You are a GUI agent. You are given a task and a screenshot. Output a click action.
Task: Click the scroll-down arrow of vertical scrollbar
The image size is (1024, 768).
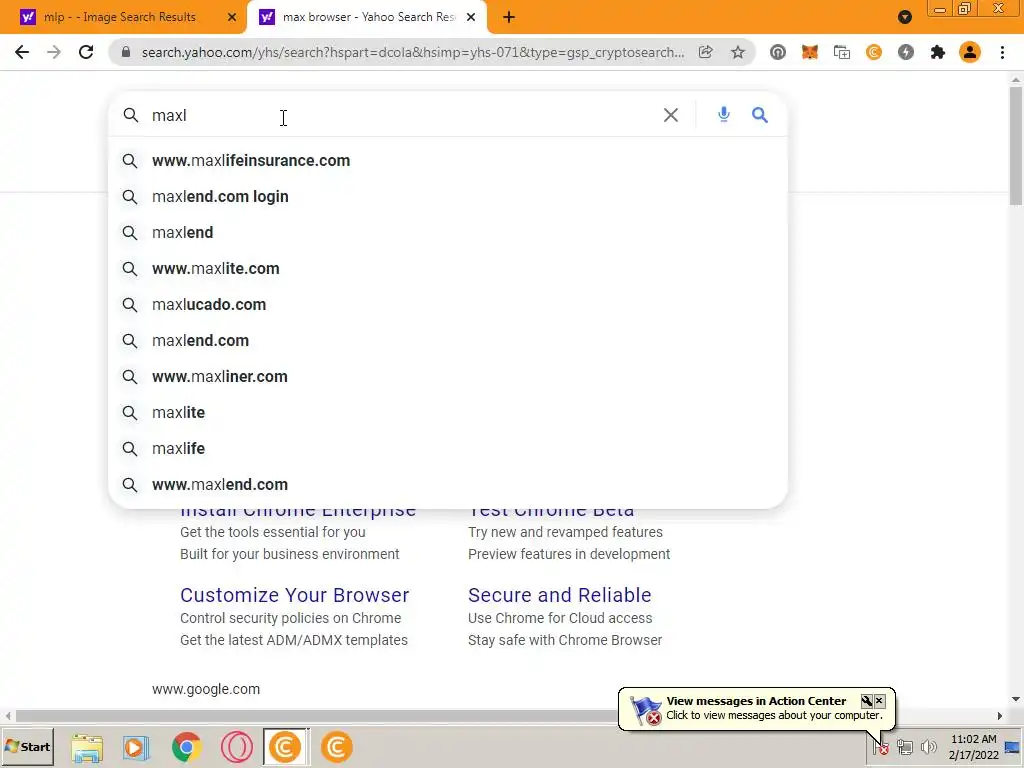1016,699
